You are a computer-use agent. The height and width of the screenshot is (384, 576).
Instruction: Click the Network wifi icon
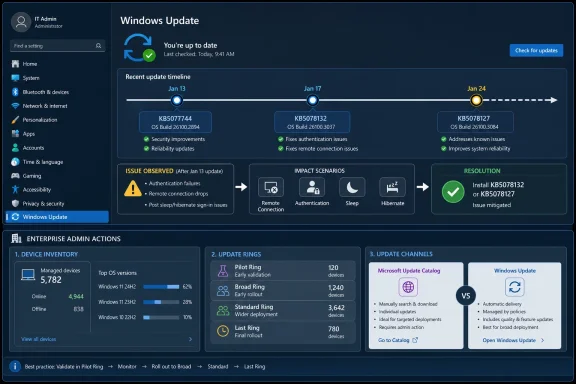[15, 106]
